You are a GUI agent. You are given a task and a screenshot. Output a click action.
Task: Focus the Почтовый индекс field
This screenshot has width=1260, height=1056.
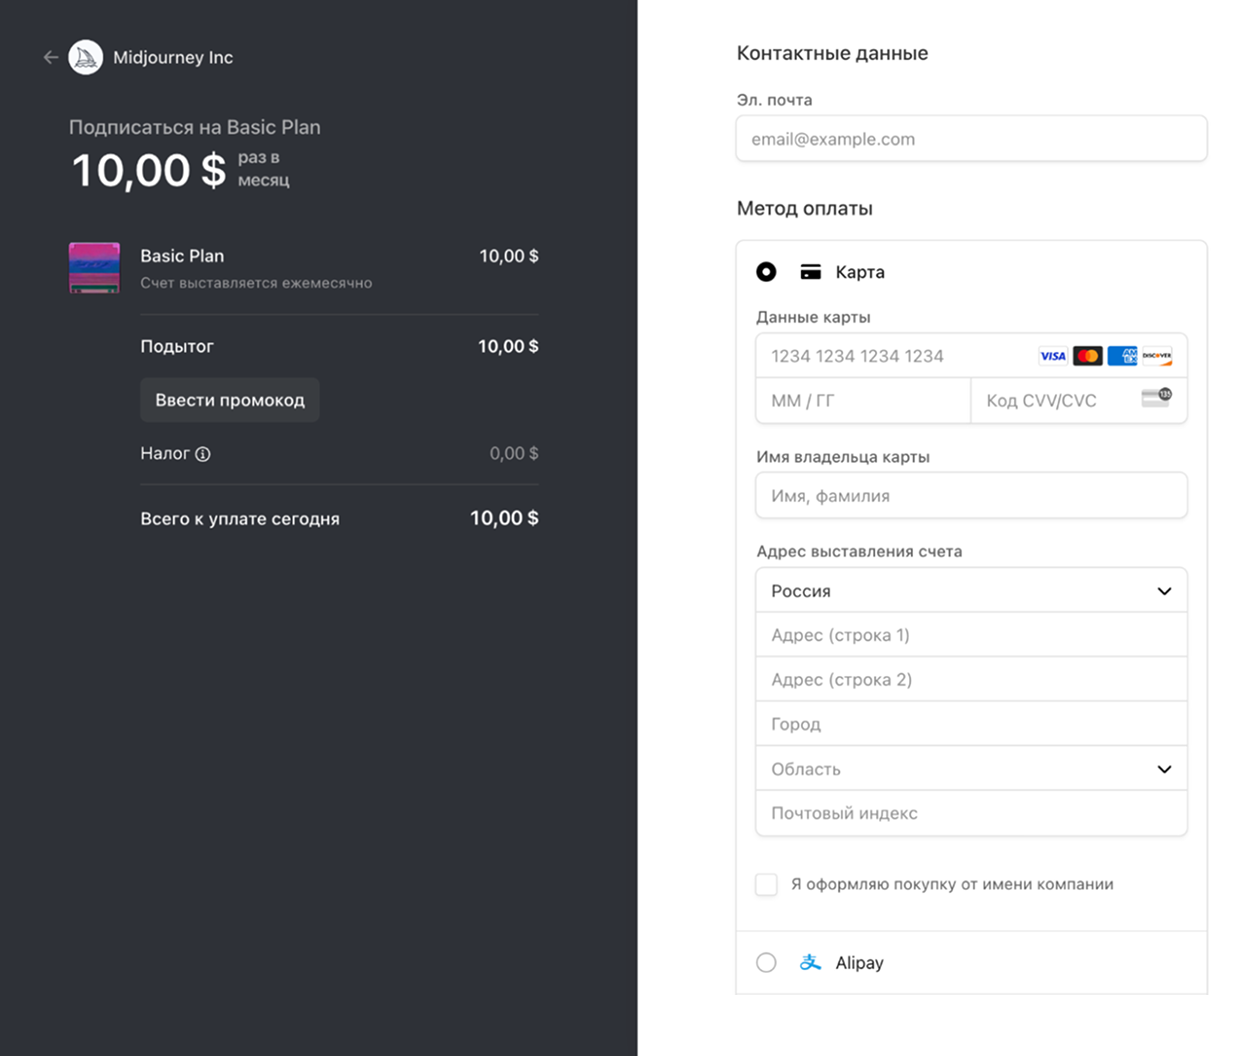[971, 813]
